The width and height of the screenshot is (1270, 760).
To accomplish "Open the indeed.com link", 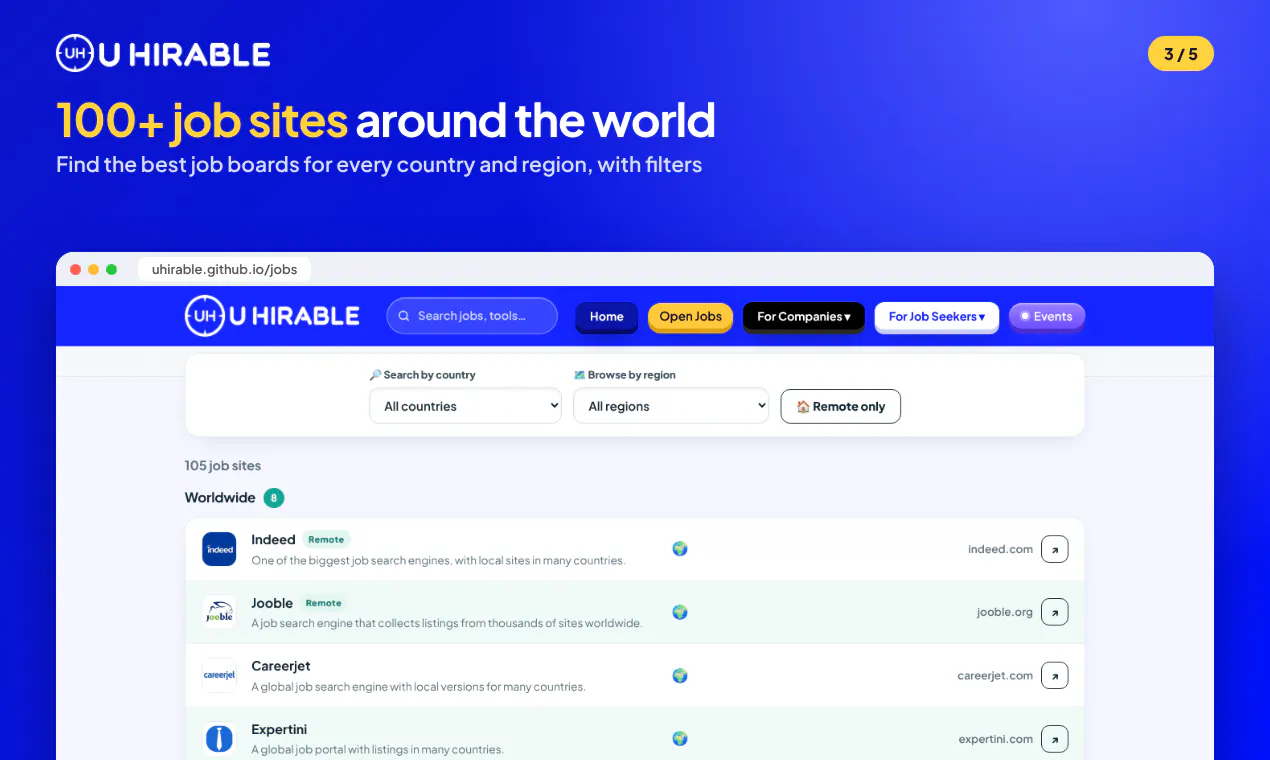I will tap(1000, 549).
